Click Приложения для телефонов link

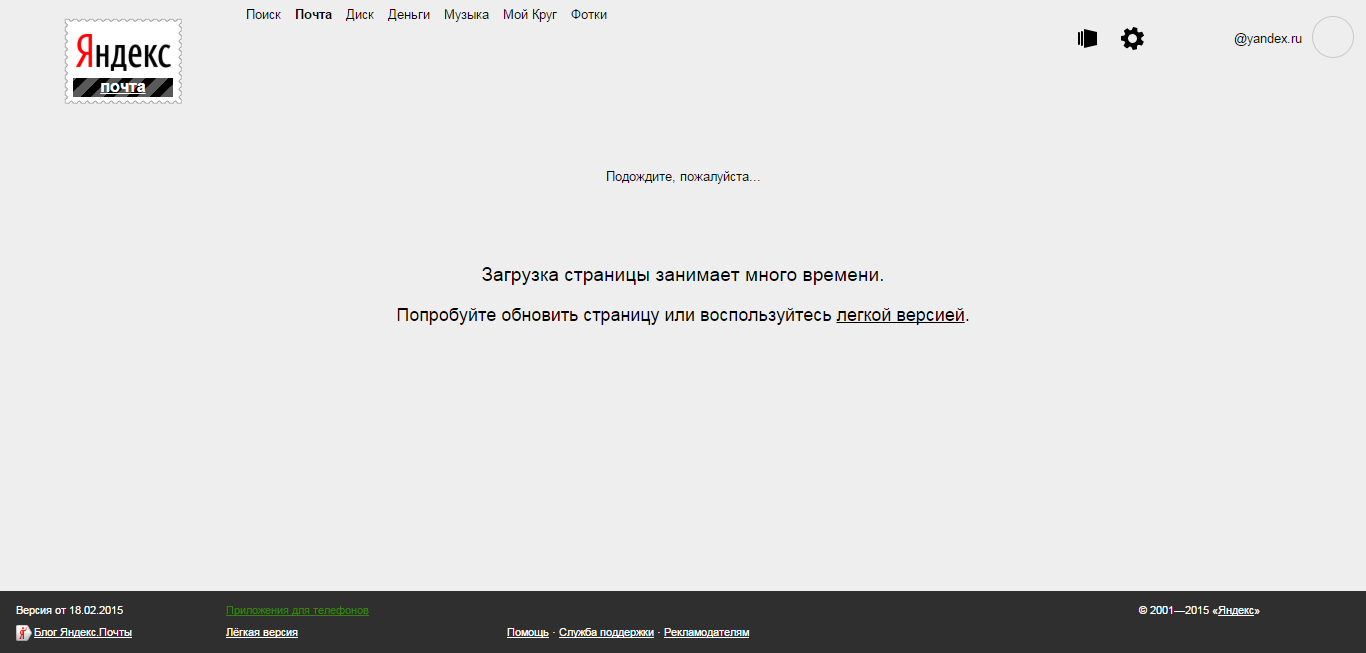(x=297, y=610)
